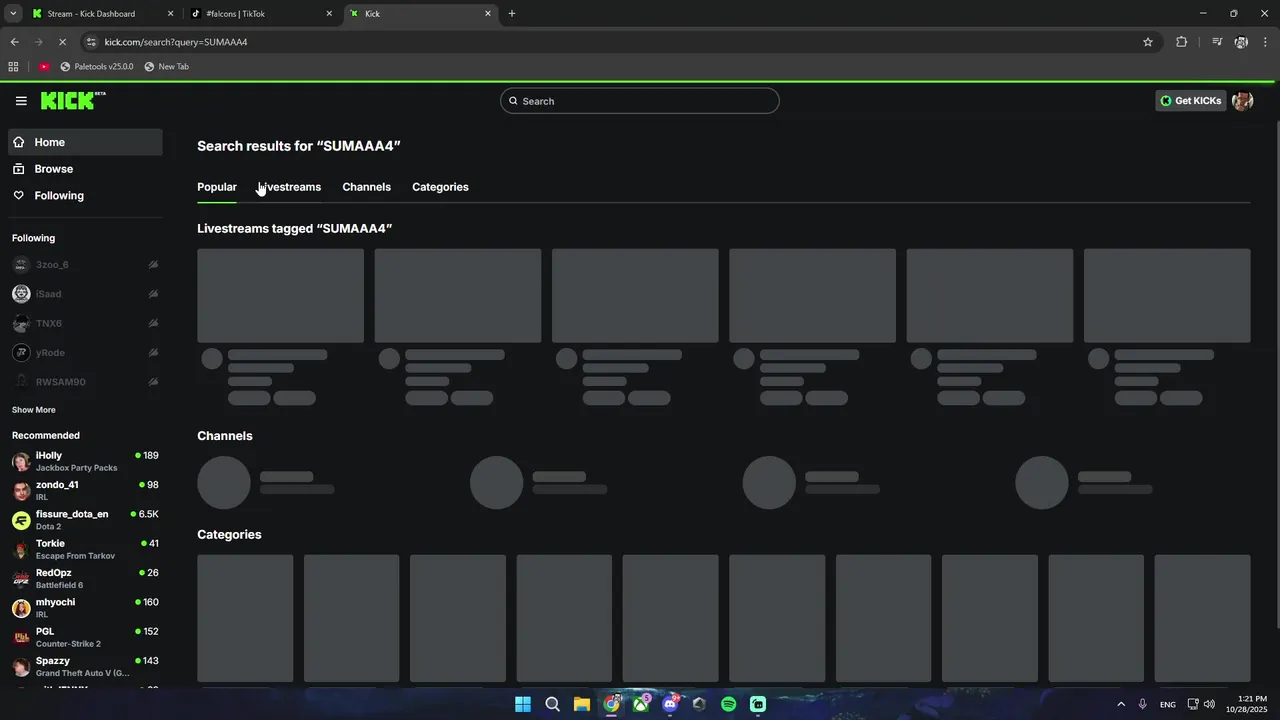
Task: Open followed channel 3zoo_6
Action: 85,265
